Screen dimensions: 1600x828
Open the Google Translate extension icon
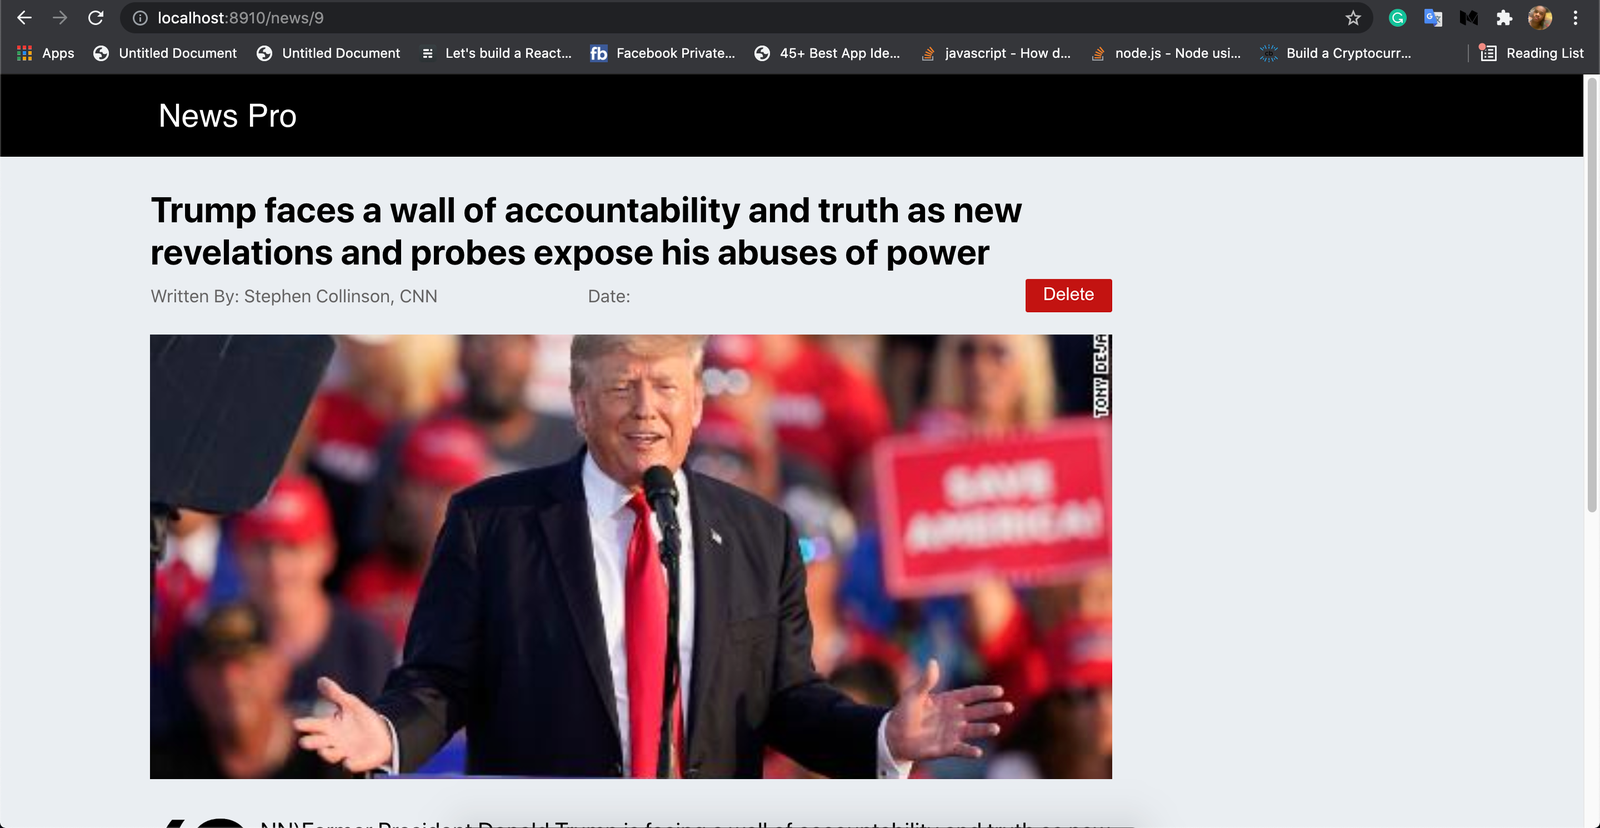pos(1433,18)
